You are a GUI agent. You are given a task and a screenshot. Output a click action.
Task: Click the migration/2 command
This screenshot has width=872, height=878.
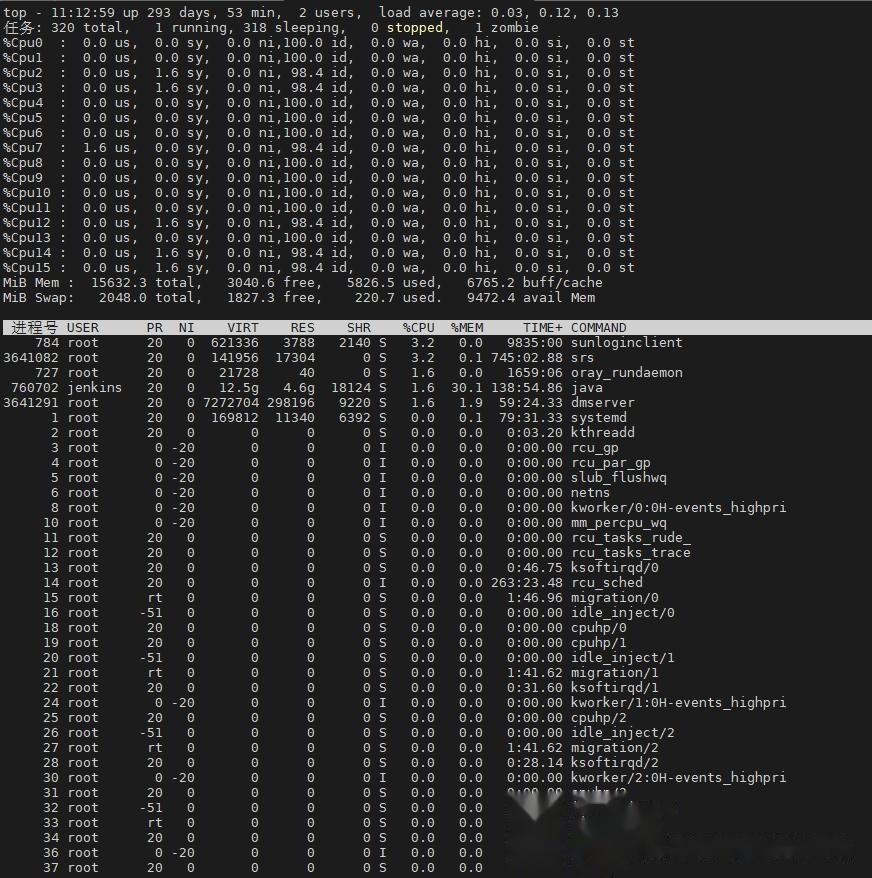point(614,748)
